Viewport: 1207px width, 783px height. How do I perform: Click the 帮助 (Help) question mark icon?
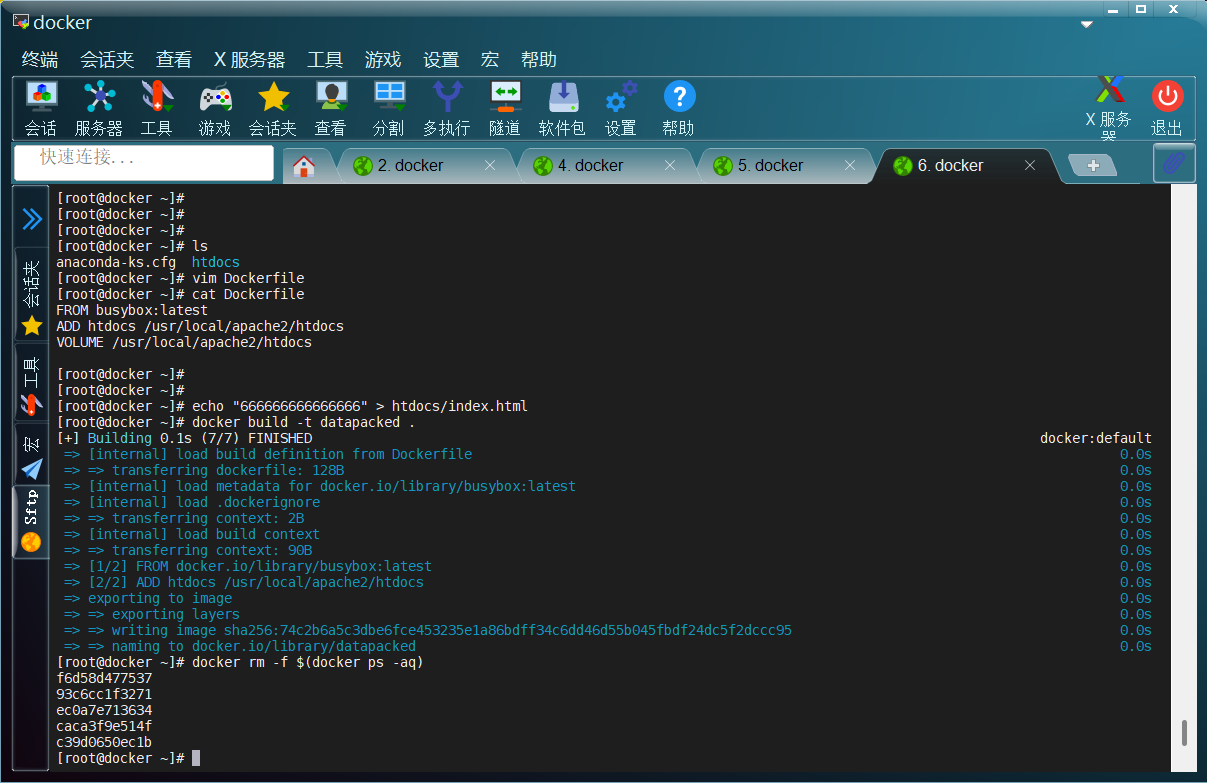point(678,108)
